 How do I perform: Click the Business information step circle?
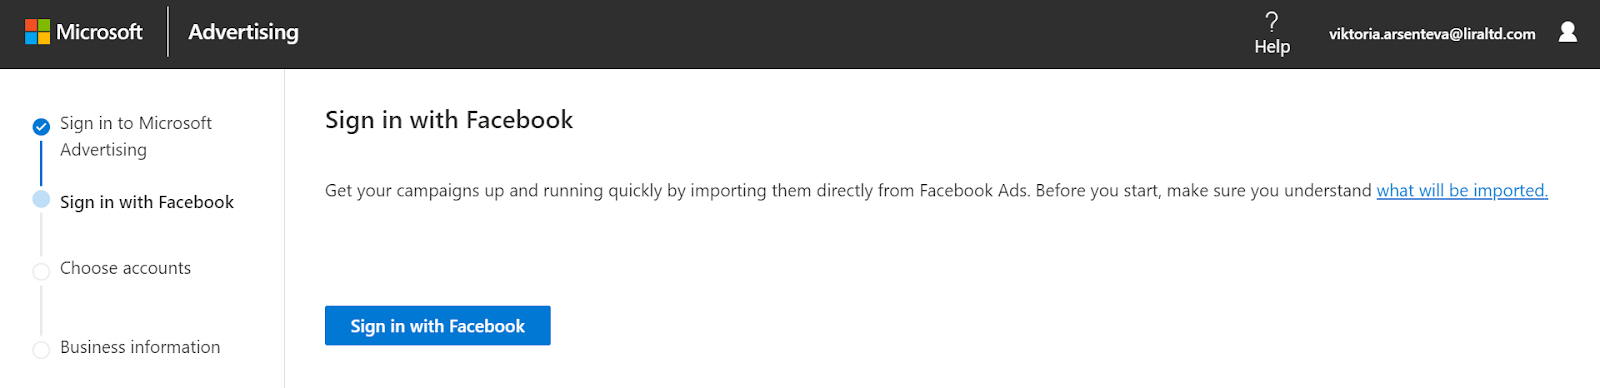coord(41,350)
